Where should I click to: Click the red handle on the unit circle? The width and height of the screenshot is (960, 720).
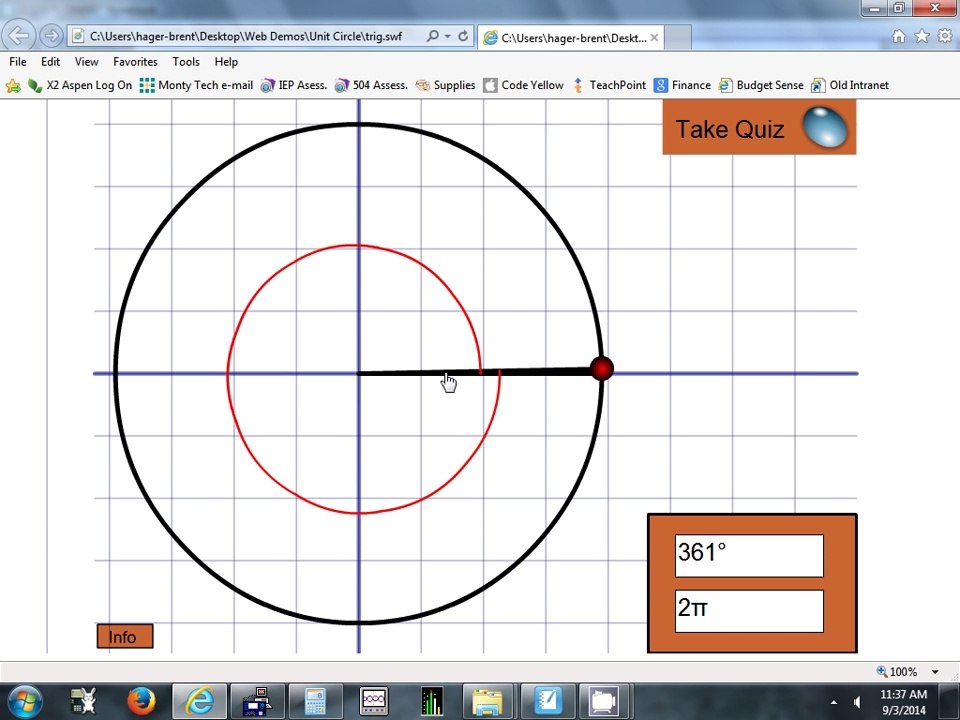point(602,369)
